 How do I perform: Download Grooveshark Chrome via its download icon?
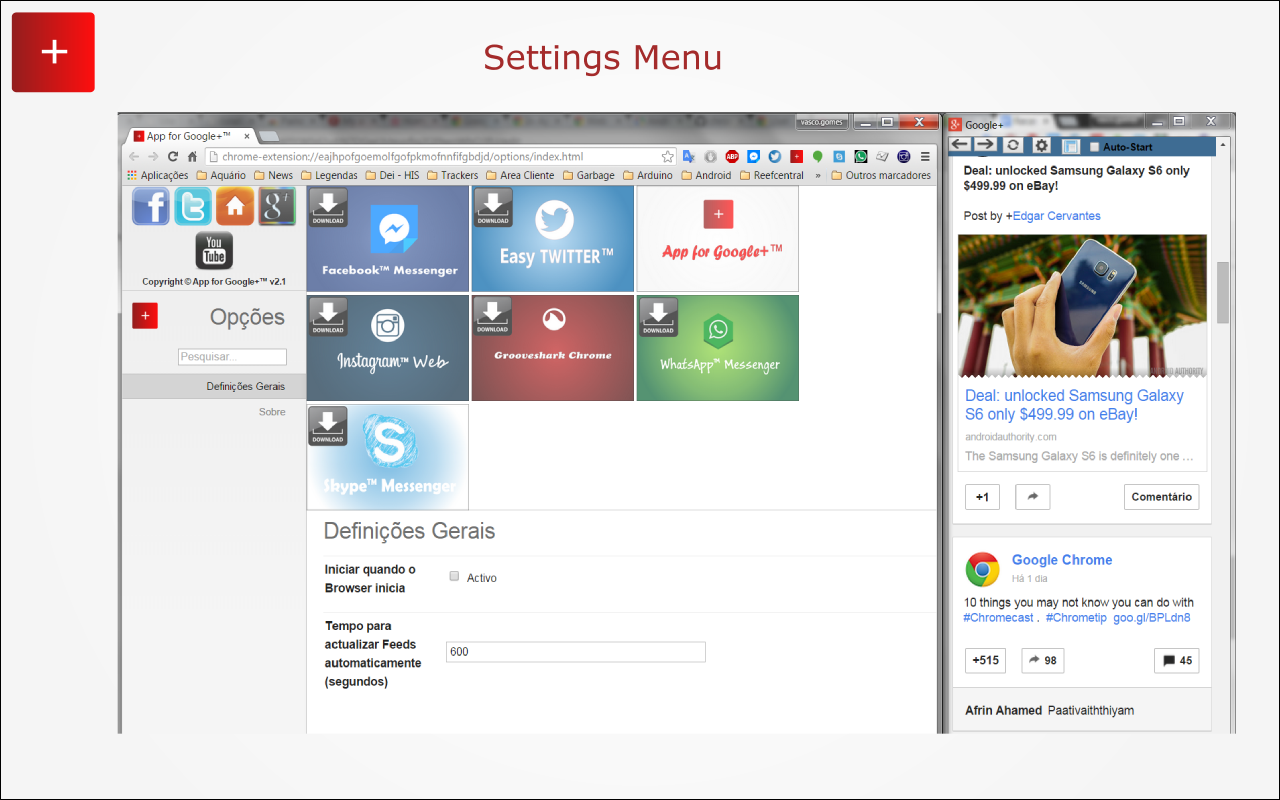[x=493, y=317]
